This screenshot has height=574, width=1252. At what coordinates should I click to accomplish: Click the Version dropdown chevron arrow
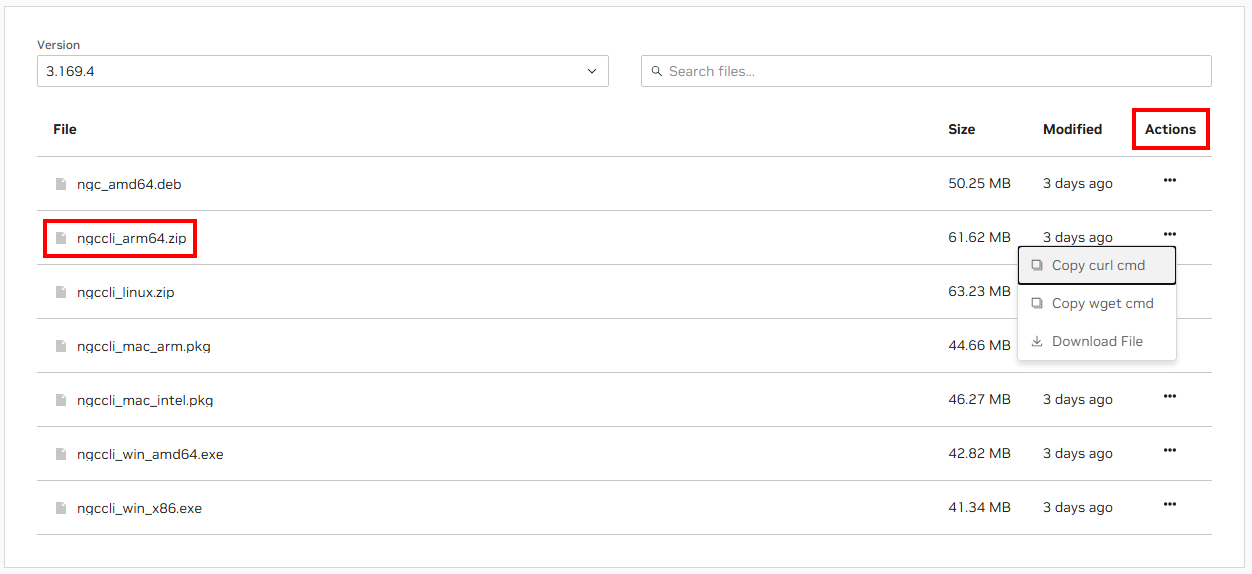pos(592,71)
